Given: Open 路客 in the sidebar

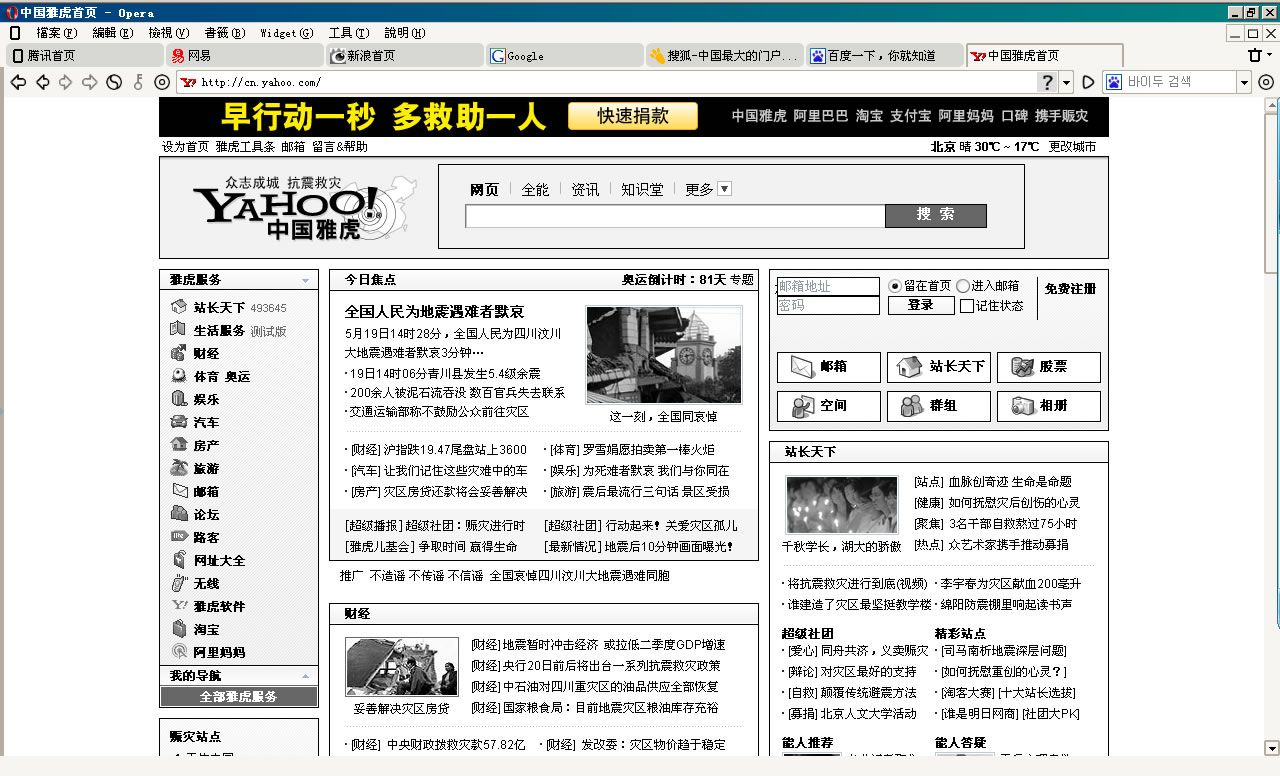Looking at the screenshot, I should pos(206,537).
